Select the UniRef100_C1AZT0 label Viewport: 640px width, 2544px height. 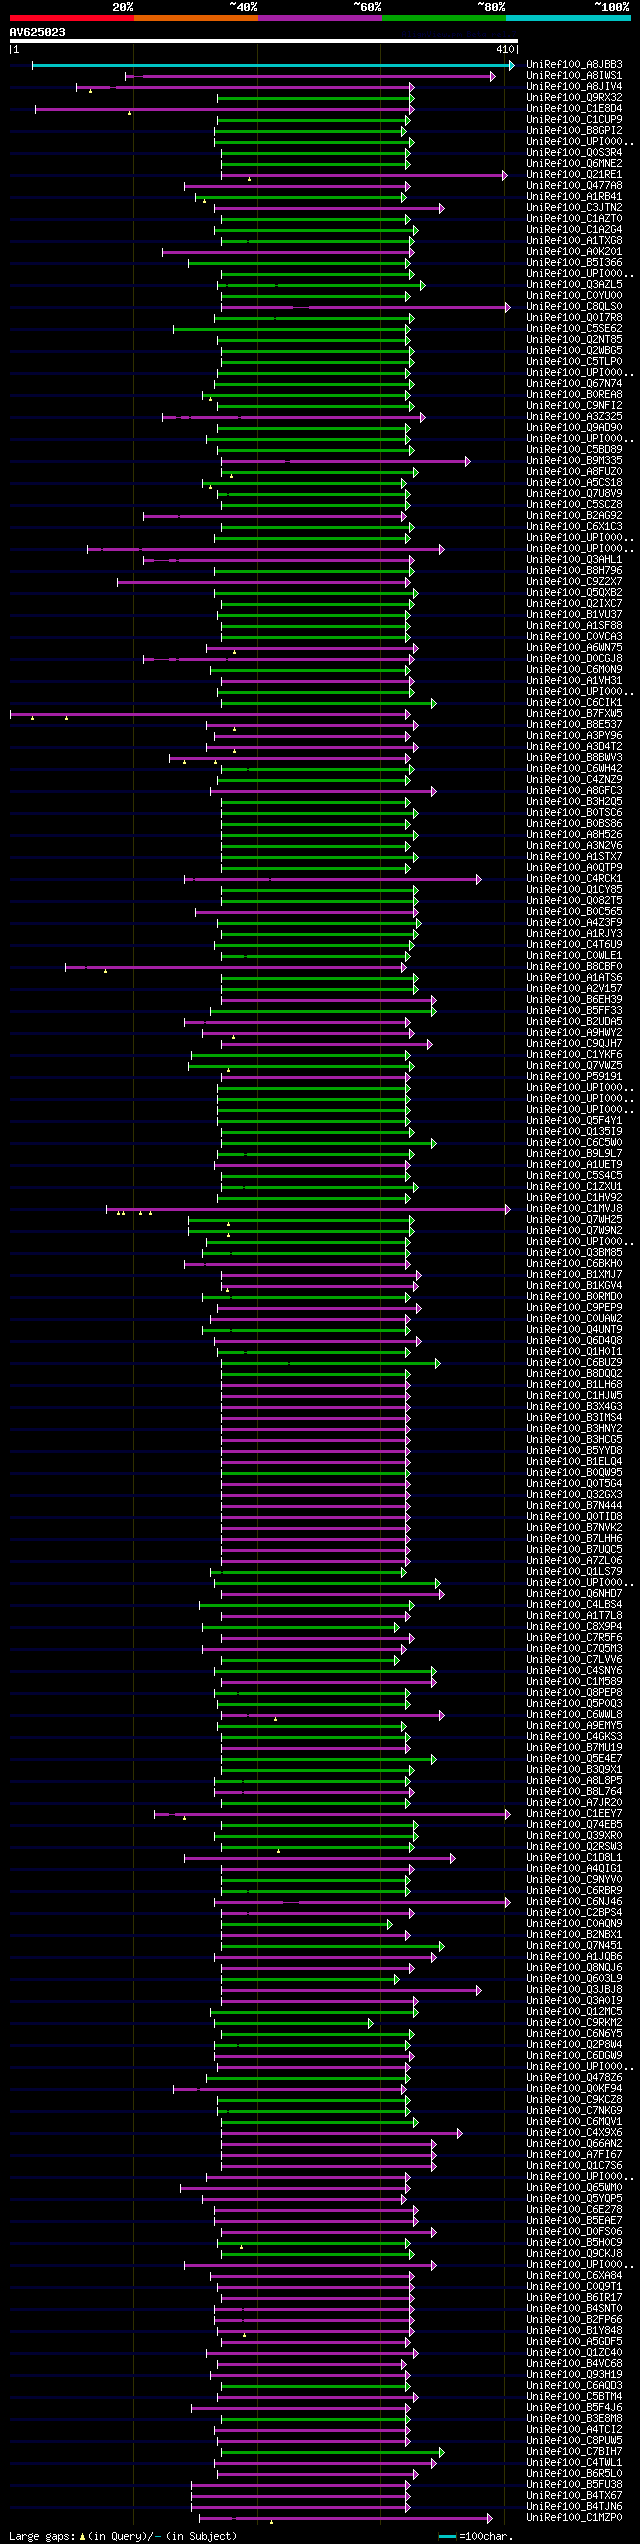[x=574, y=219]
